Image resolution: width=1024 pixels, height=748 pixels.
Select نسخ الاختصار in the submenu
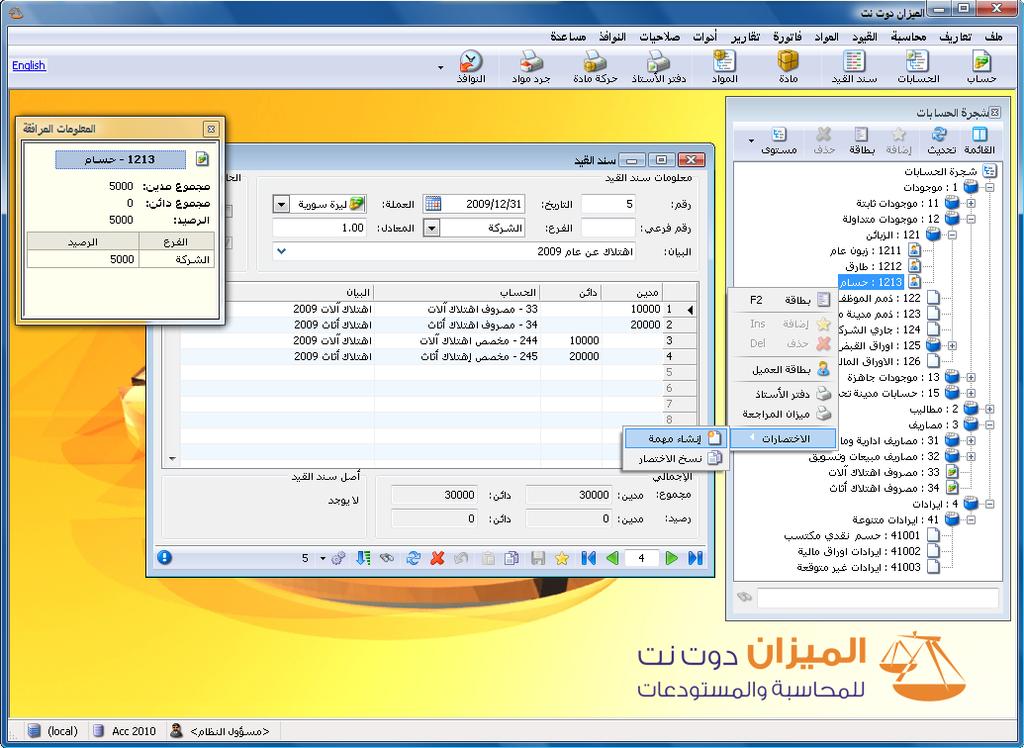pos(676,459)
